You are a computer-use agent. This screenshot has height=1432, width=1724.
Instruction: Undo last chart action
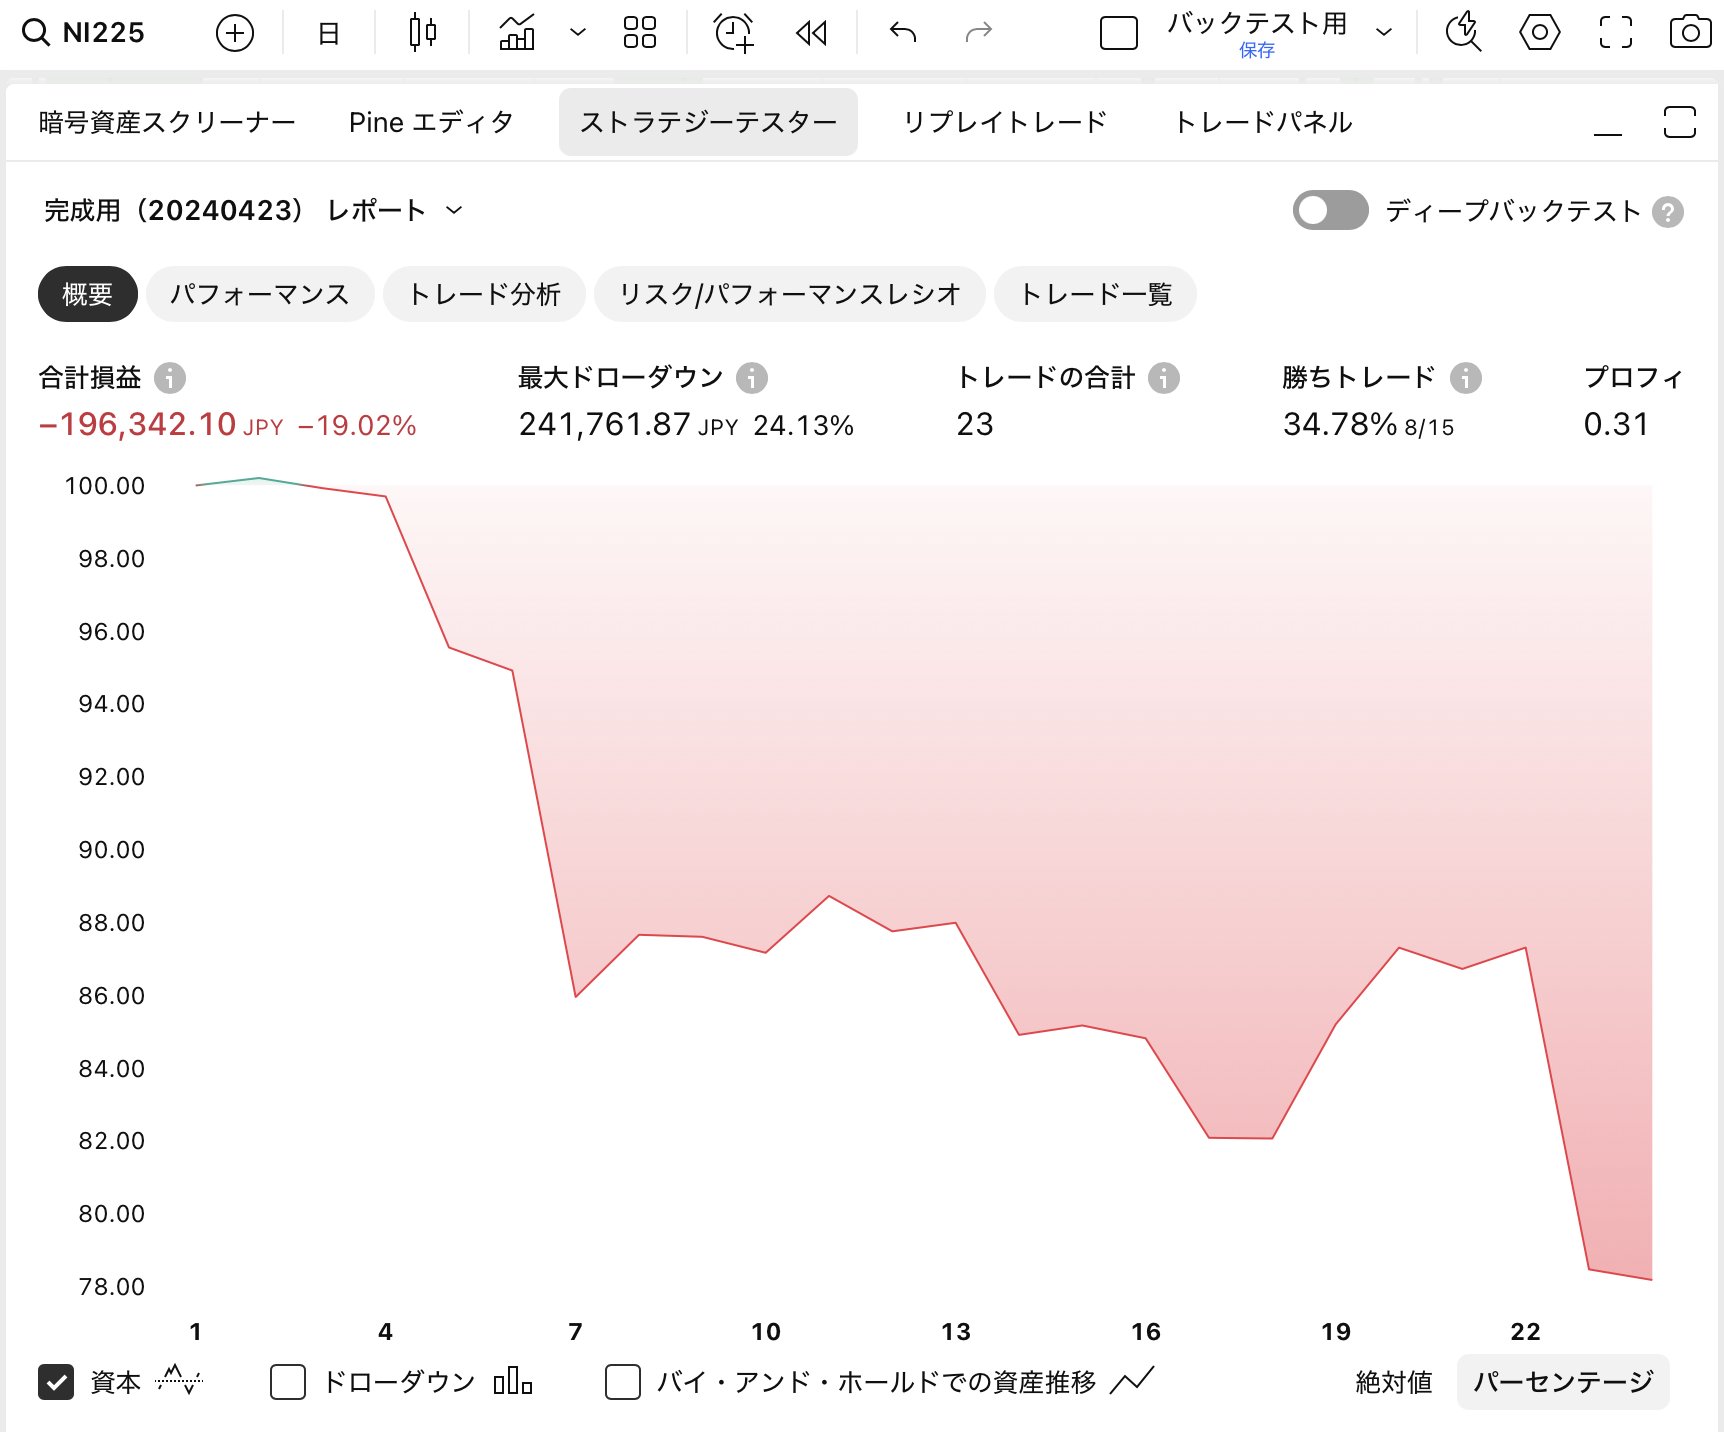coord(903,33)
